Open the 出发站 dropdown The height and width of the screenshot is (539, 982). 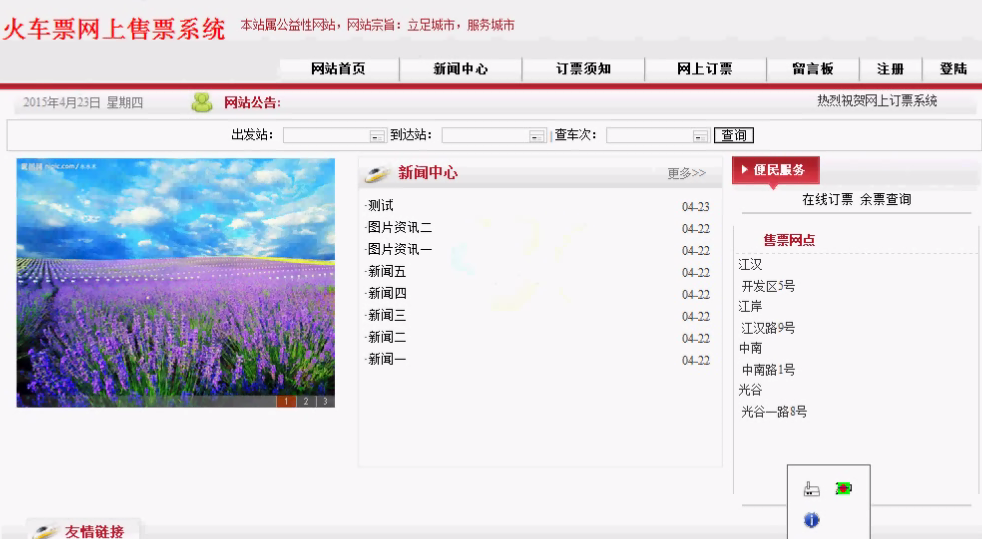point(377,136)
